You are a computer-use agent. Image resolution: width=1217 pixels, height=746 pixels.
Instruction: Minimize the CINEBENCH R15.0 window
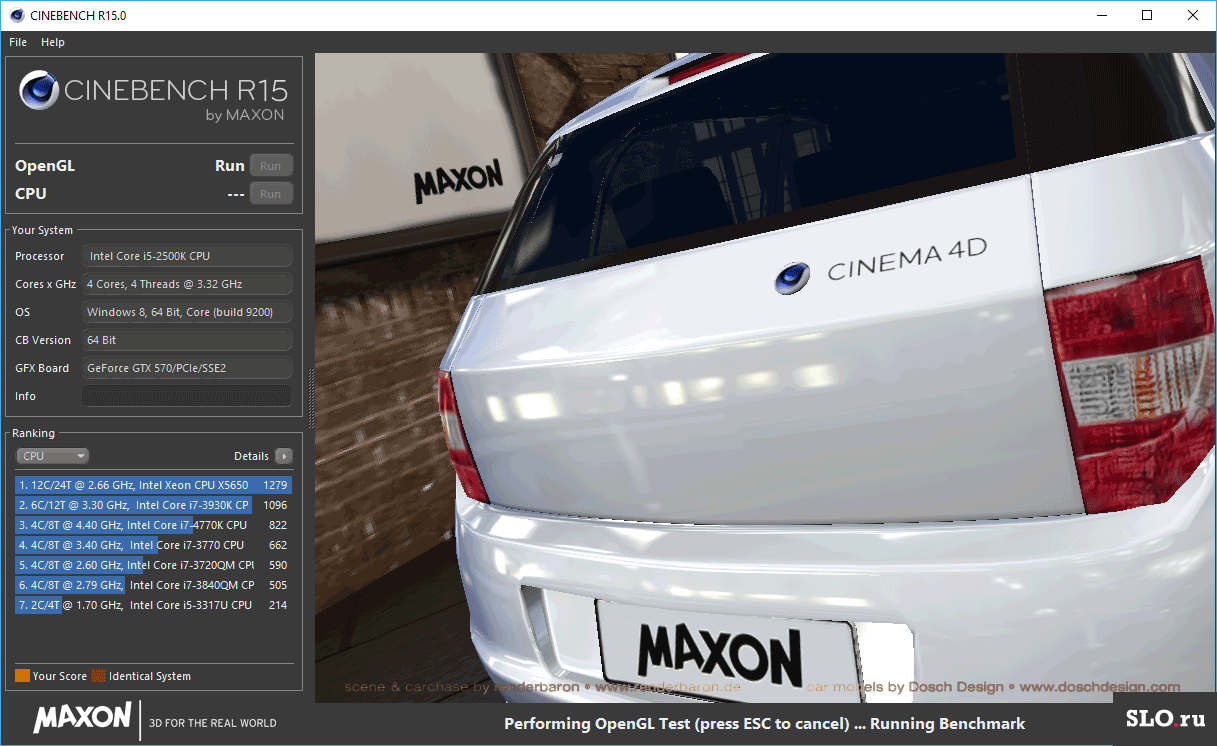1102,15
